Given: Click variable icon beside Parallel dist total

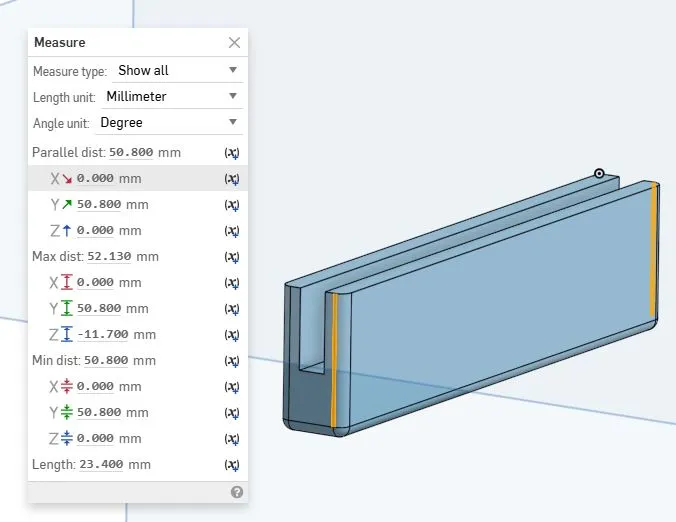Looking at the screenshot, I should [232, 153].
